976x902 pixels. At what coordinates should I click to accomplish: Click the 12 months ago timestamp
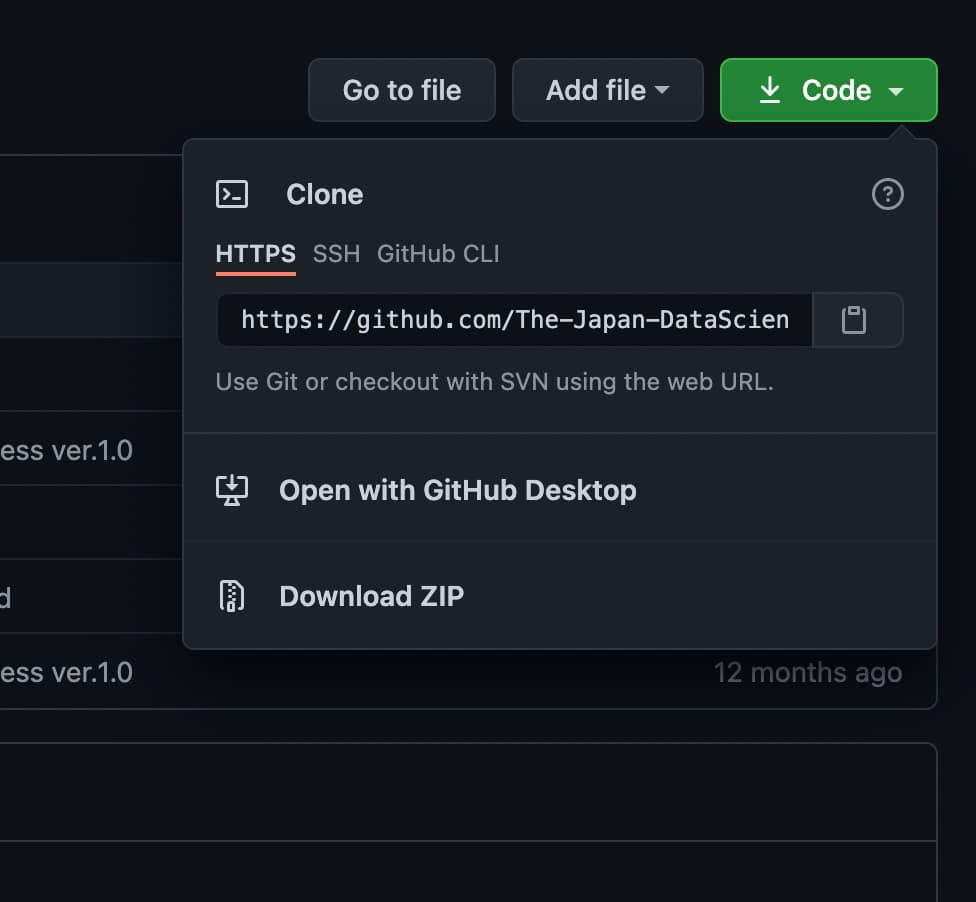pyautogui.click(x=809, y=673)
